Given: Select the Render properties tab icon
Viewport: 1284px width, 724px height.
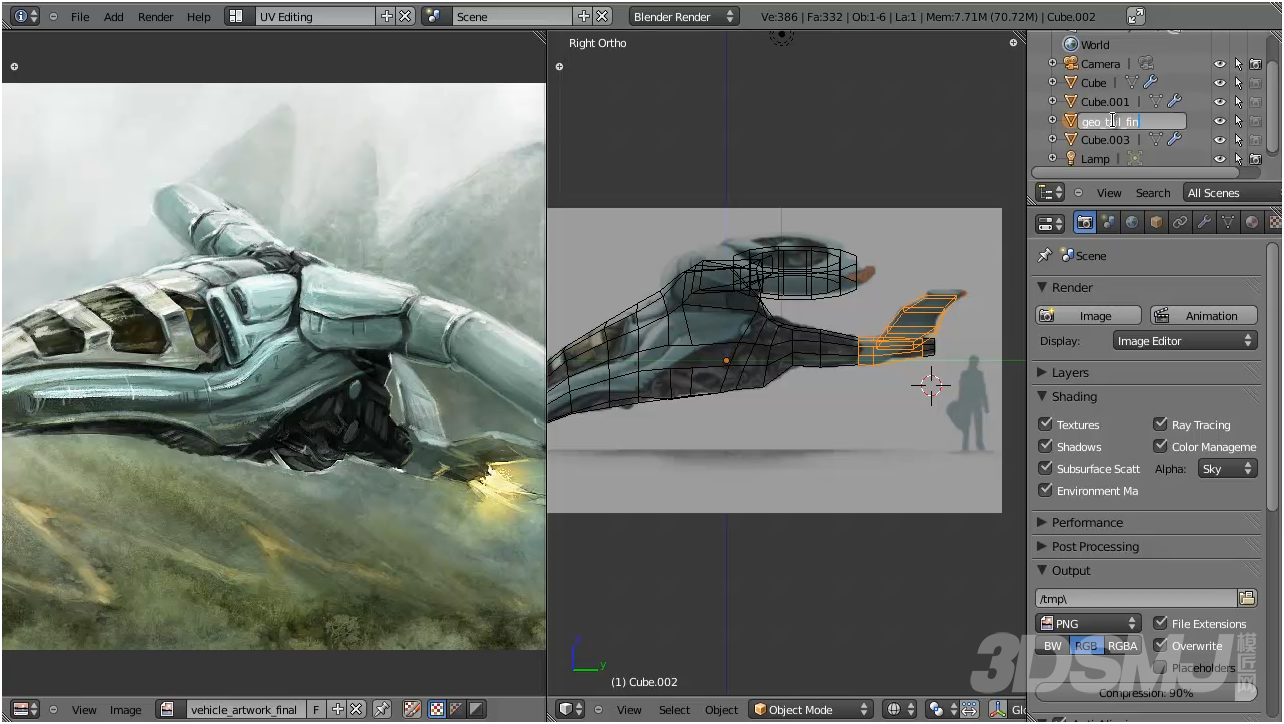Looking at the screenshot, I should point(1084,222).
